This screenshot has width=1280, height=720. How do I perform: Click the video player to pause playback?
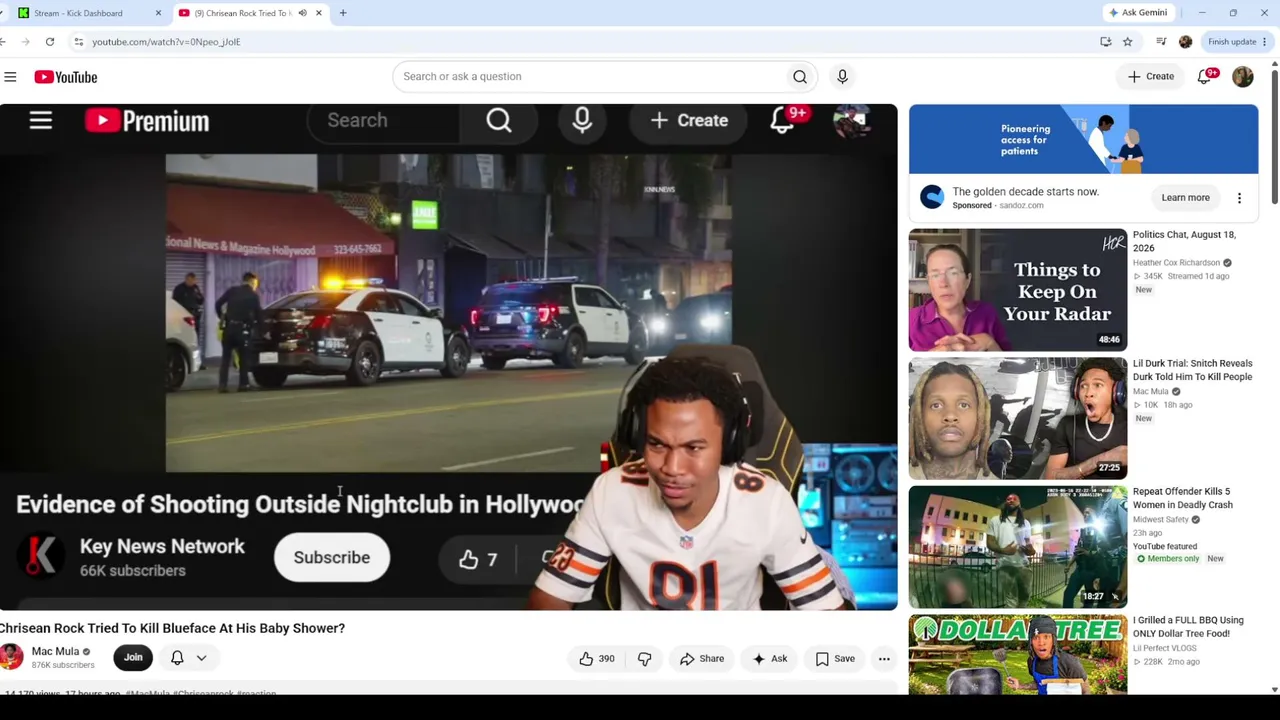(x=448, y=357)
